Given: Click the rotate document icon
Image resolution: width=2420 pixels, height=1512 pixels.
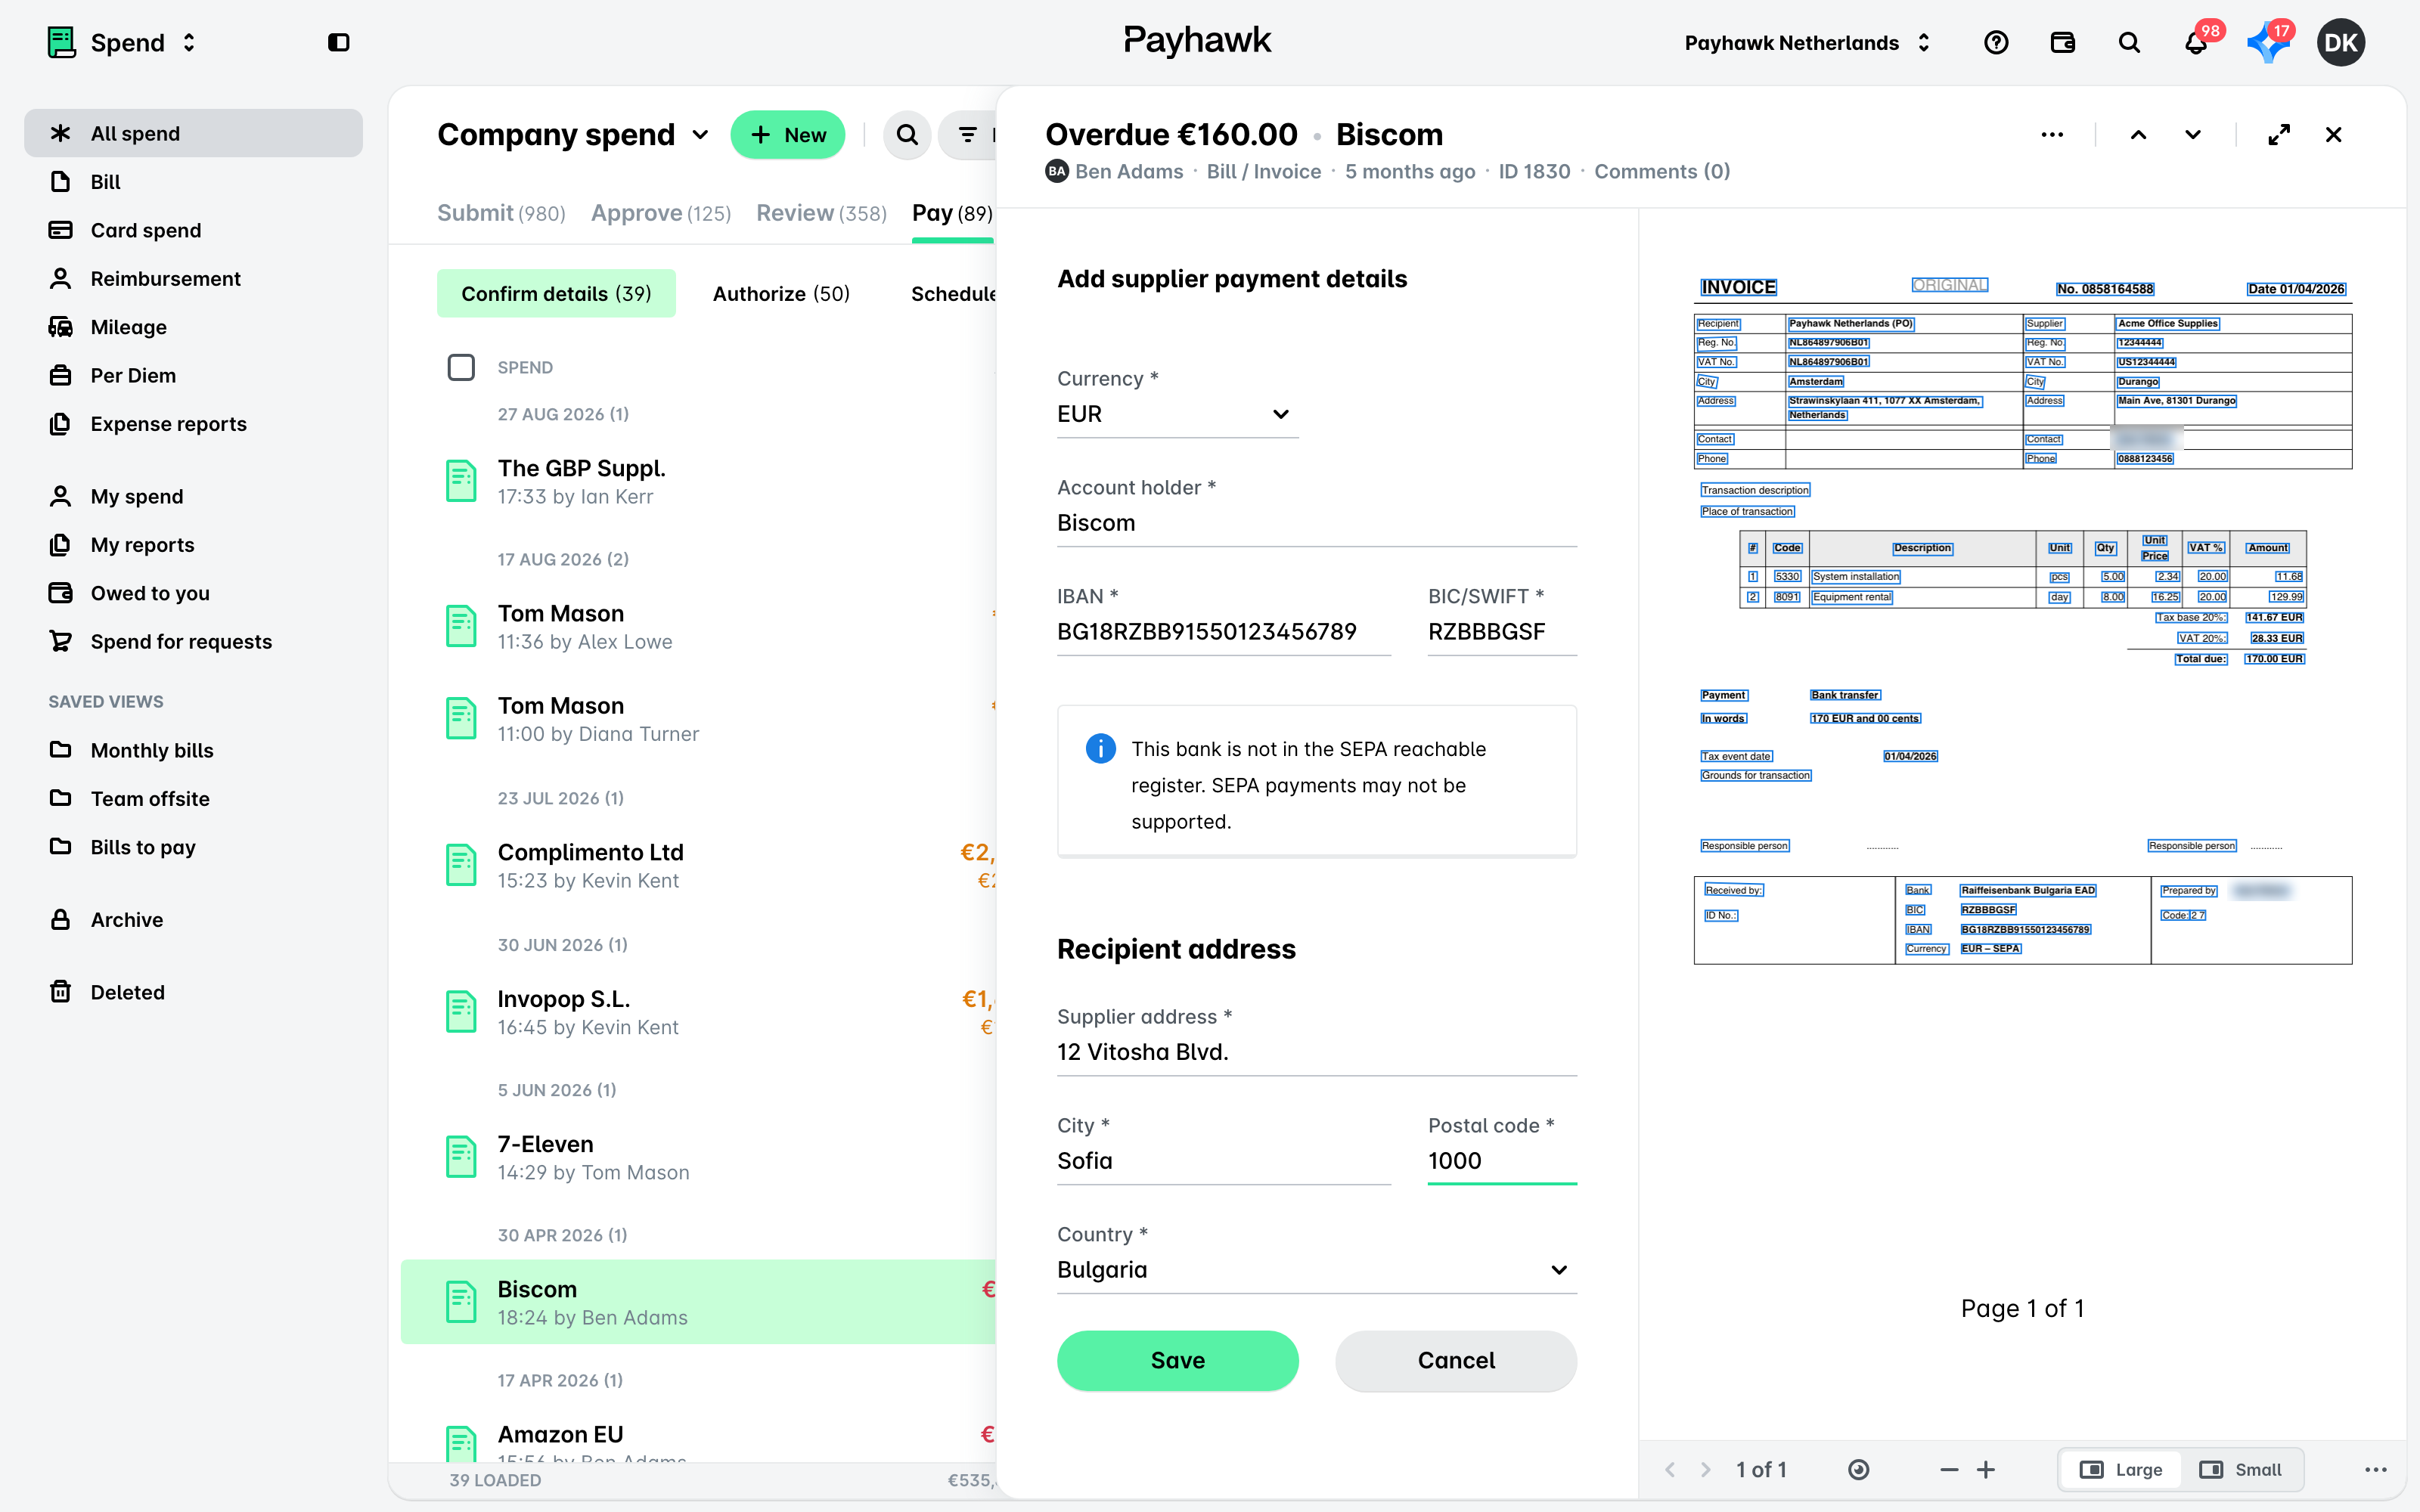Looking at the screenshot, I should coord(1858,1469).
